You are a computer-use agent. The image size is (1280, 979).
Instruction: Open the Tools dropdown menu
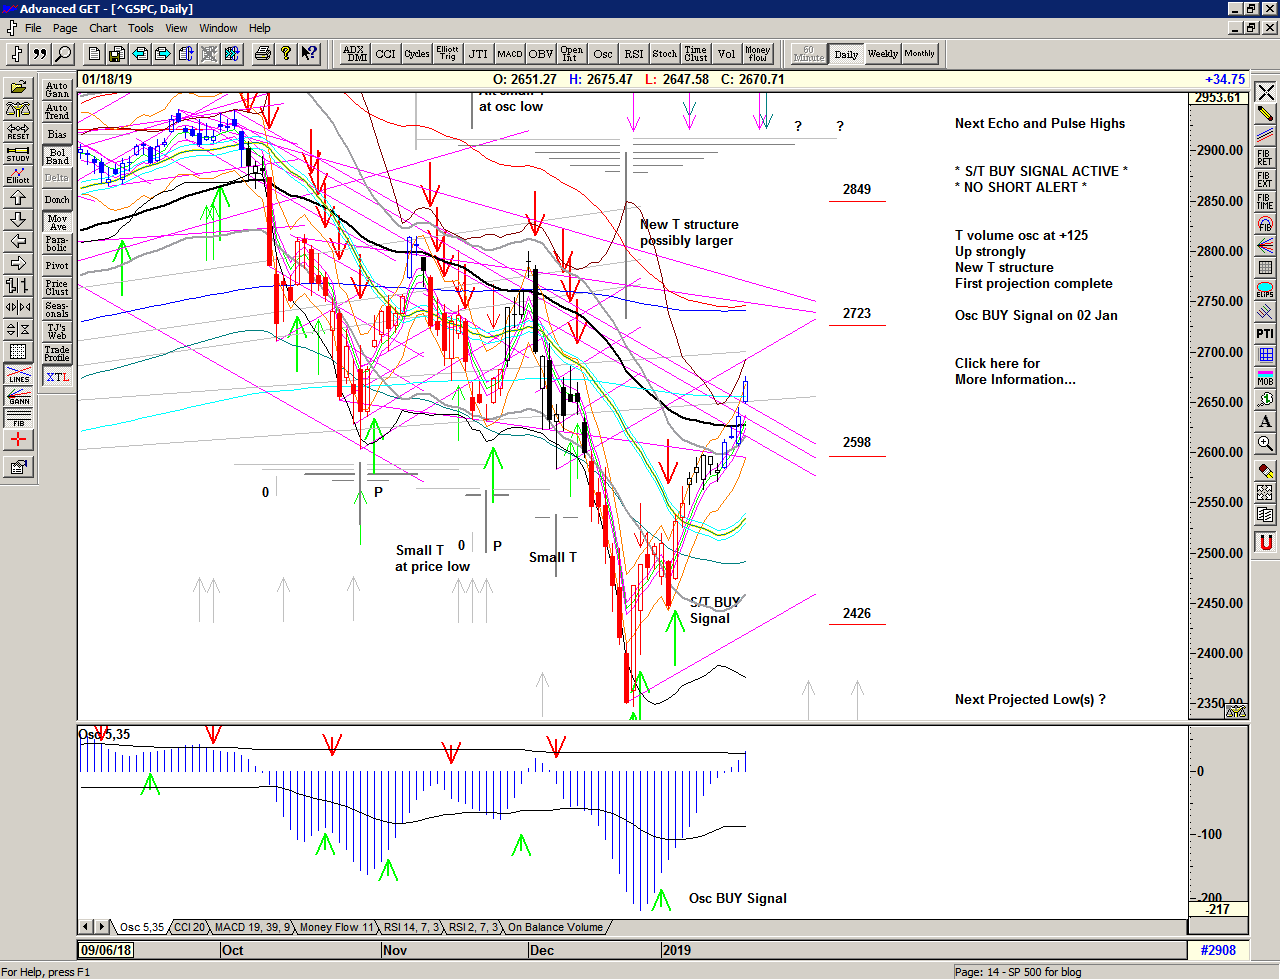141,28
